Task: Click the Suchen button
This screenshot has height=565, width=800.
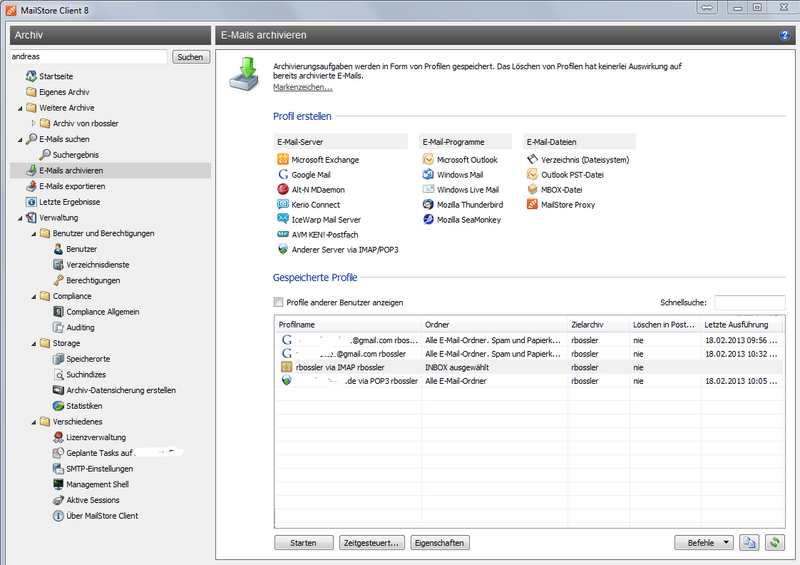Action: pos(190,57)
